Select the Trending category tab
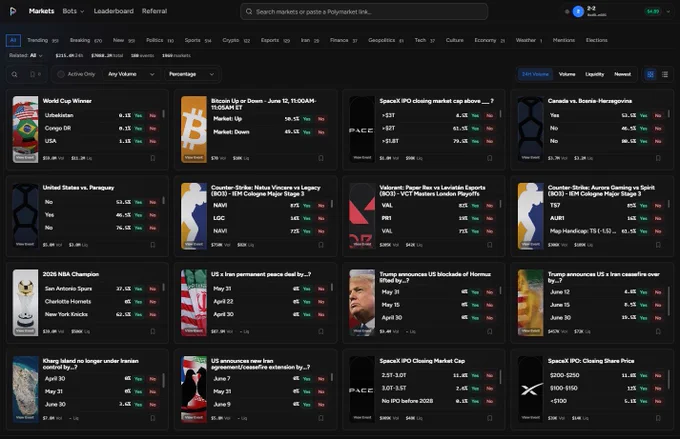The width and height of the screenshot is (680, 439). tap(43, 40)
